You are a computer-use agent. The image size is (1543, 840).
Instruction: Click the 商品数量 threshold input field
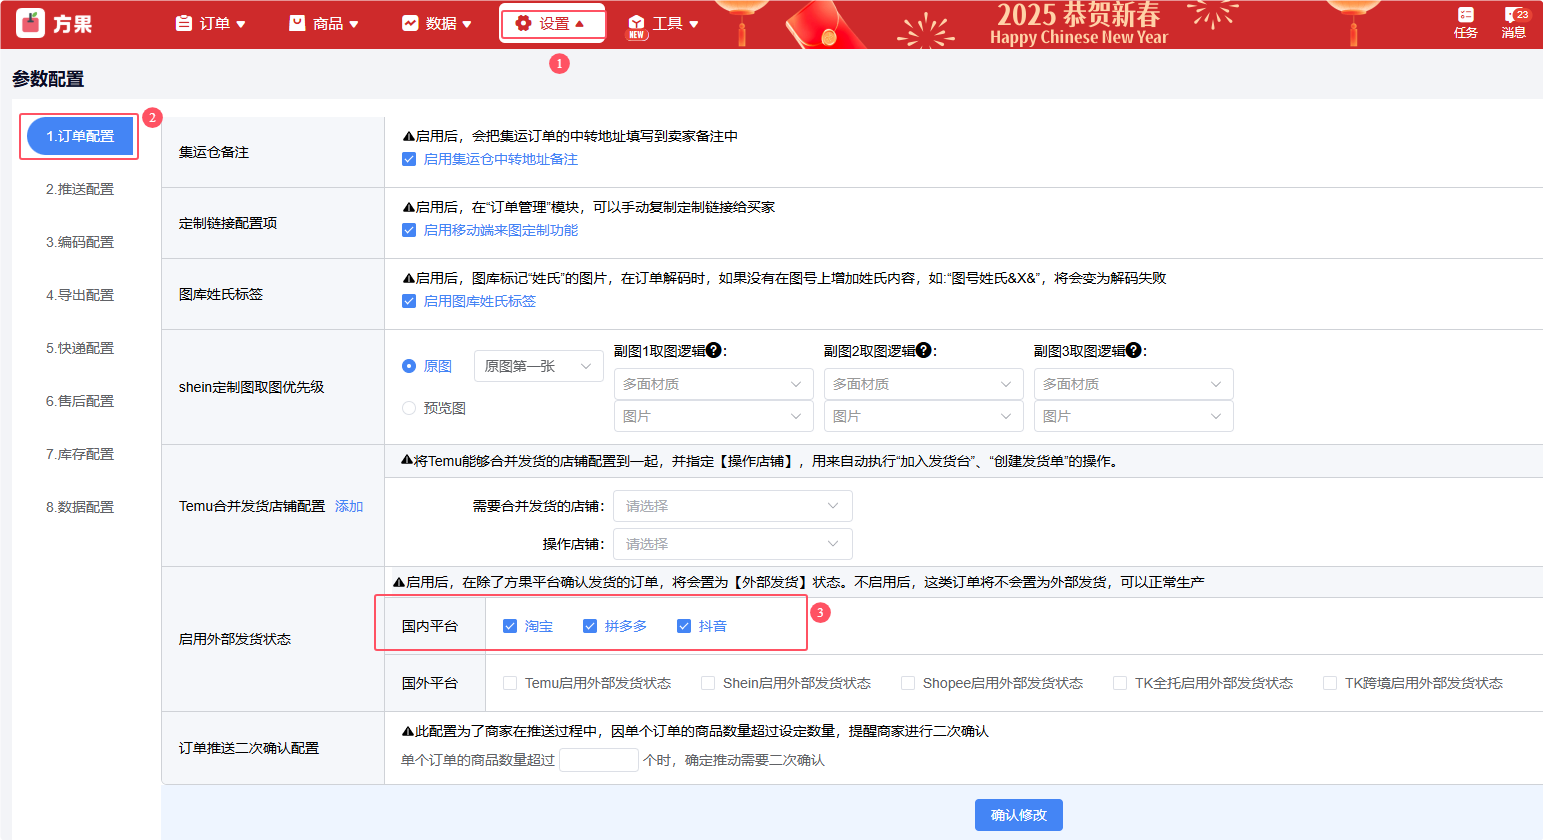click(598, 760)
